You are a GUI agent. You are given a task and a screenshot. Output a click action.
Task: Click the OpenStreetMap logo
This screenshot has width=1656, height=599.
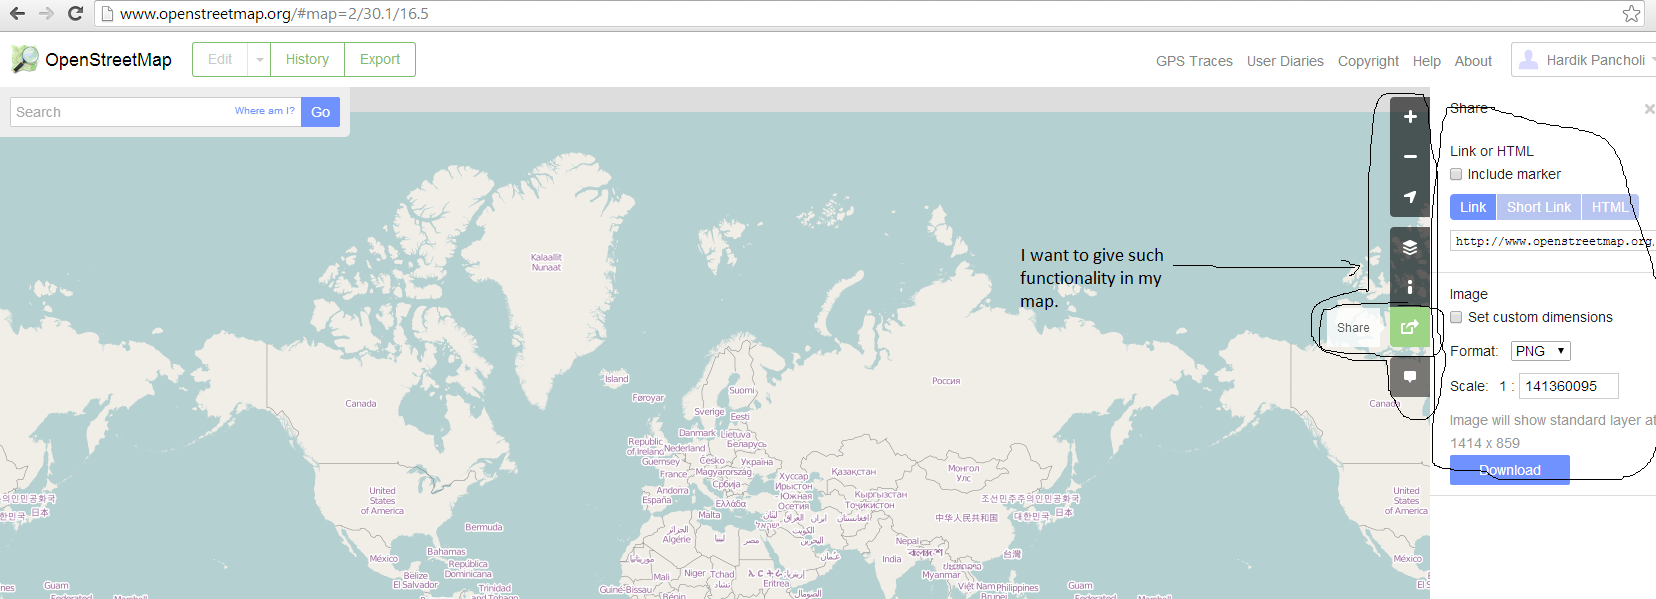[x=25, y=59]
